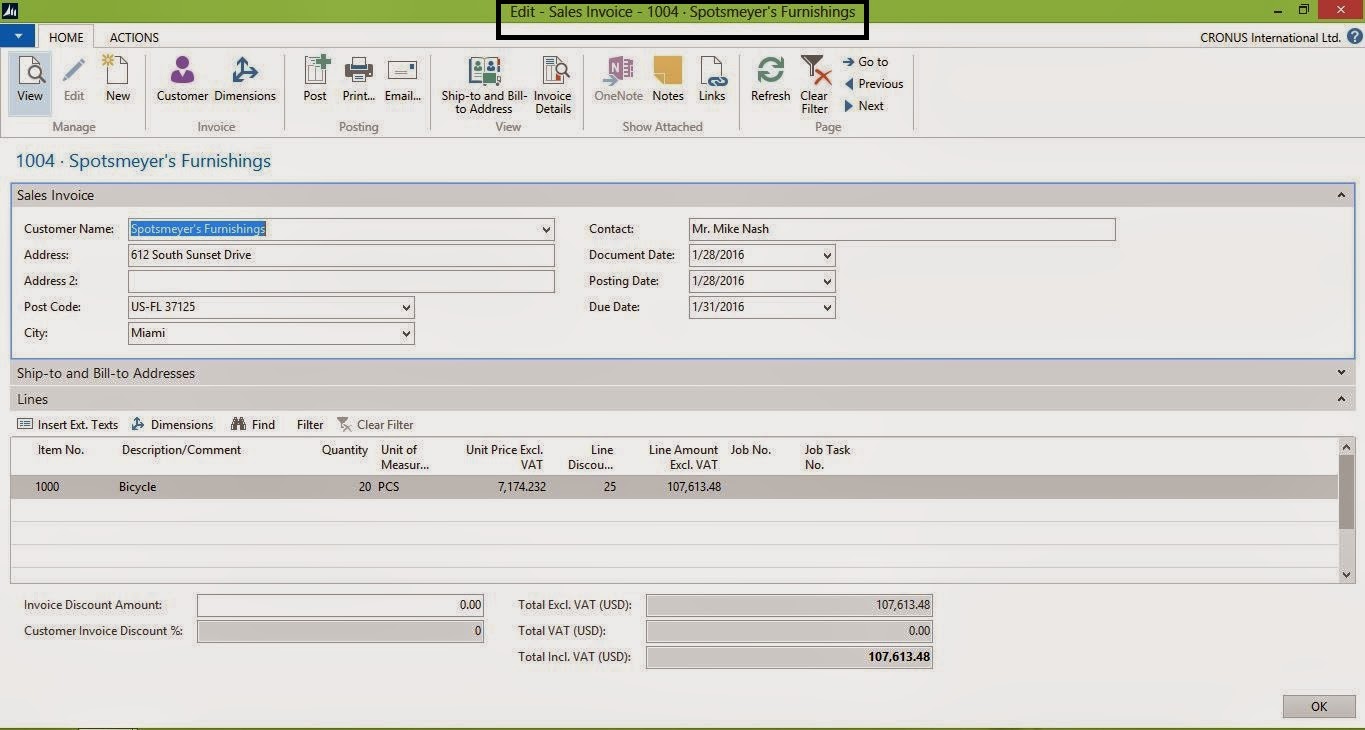
Task: Click the Total Incl. VAT (USD) value field
Action: (x=789, y=657)
